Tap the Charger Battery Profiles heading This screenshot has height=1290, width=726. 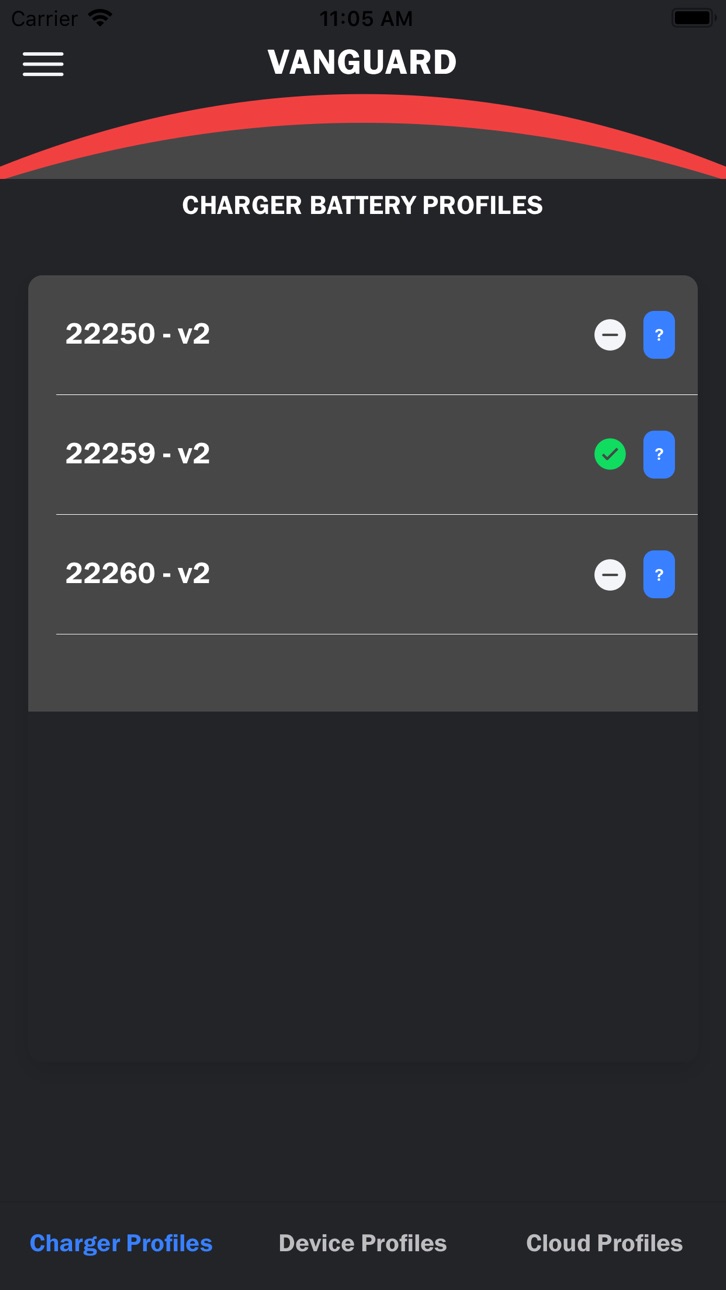point(362,205)
